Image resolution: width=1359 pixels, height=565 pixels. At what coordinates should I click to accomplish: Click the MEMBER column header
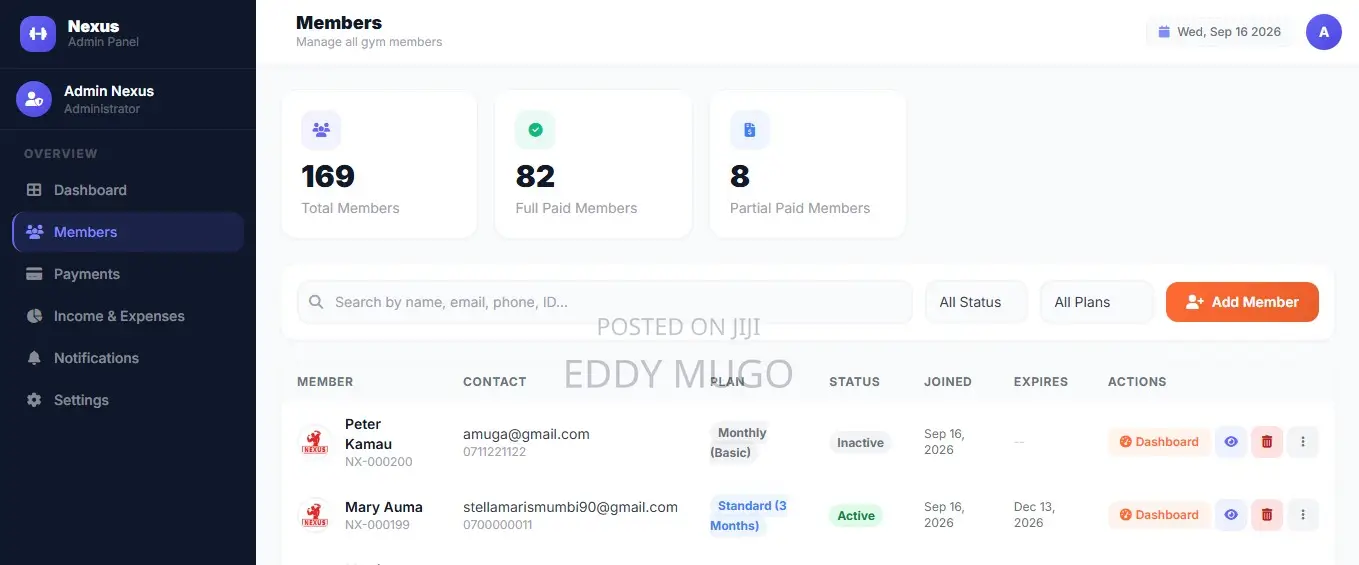click(325, 382)
